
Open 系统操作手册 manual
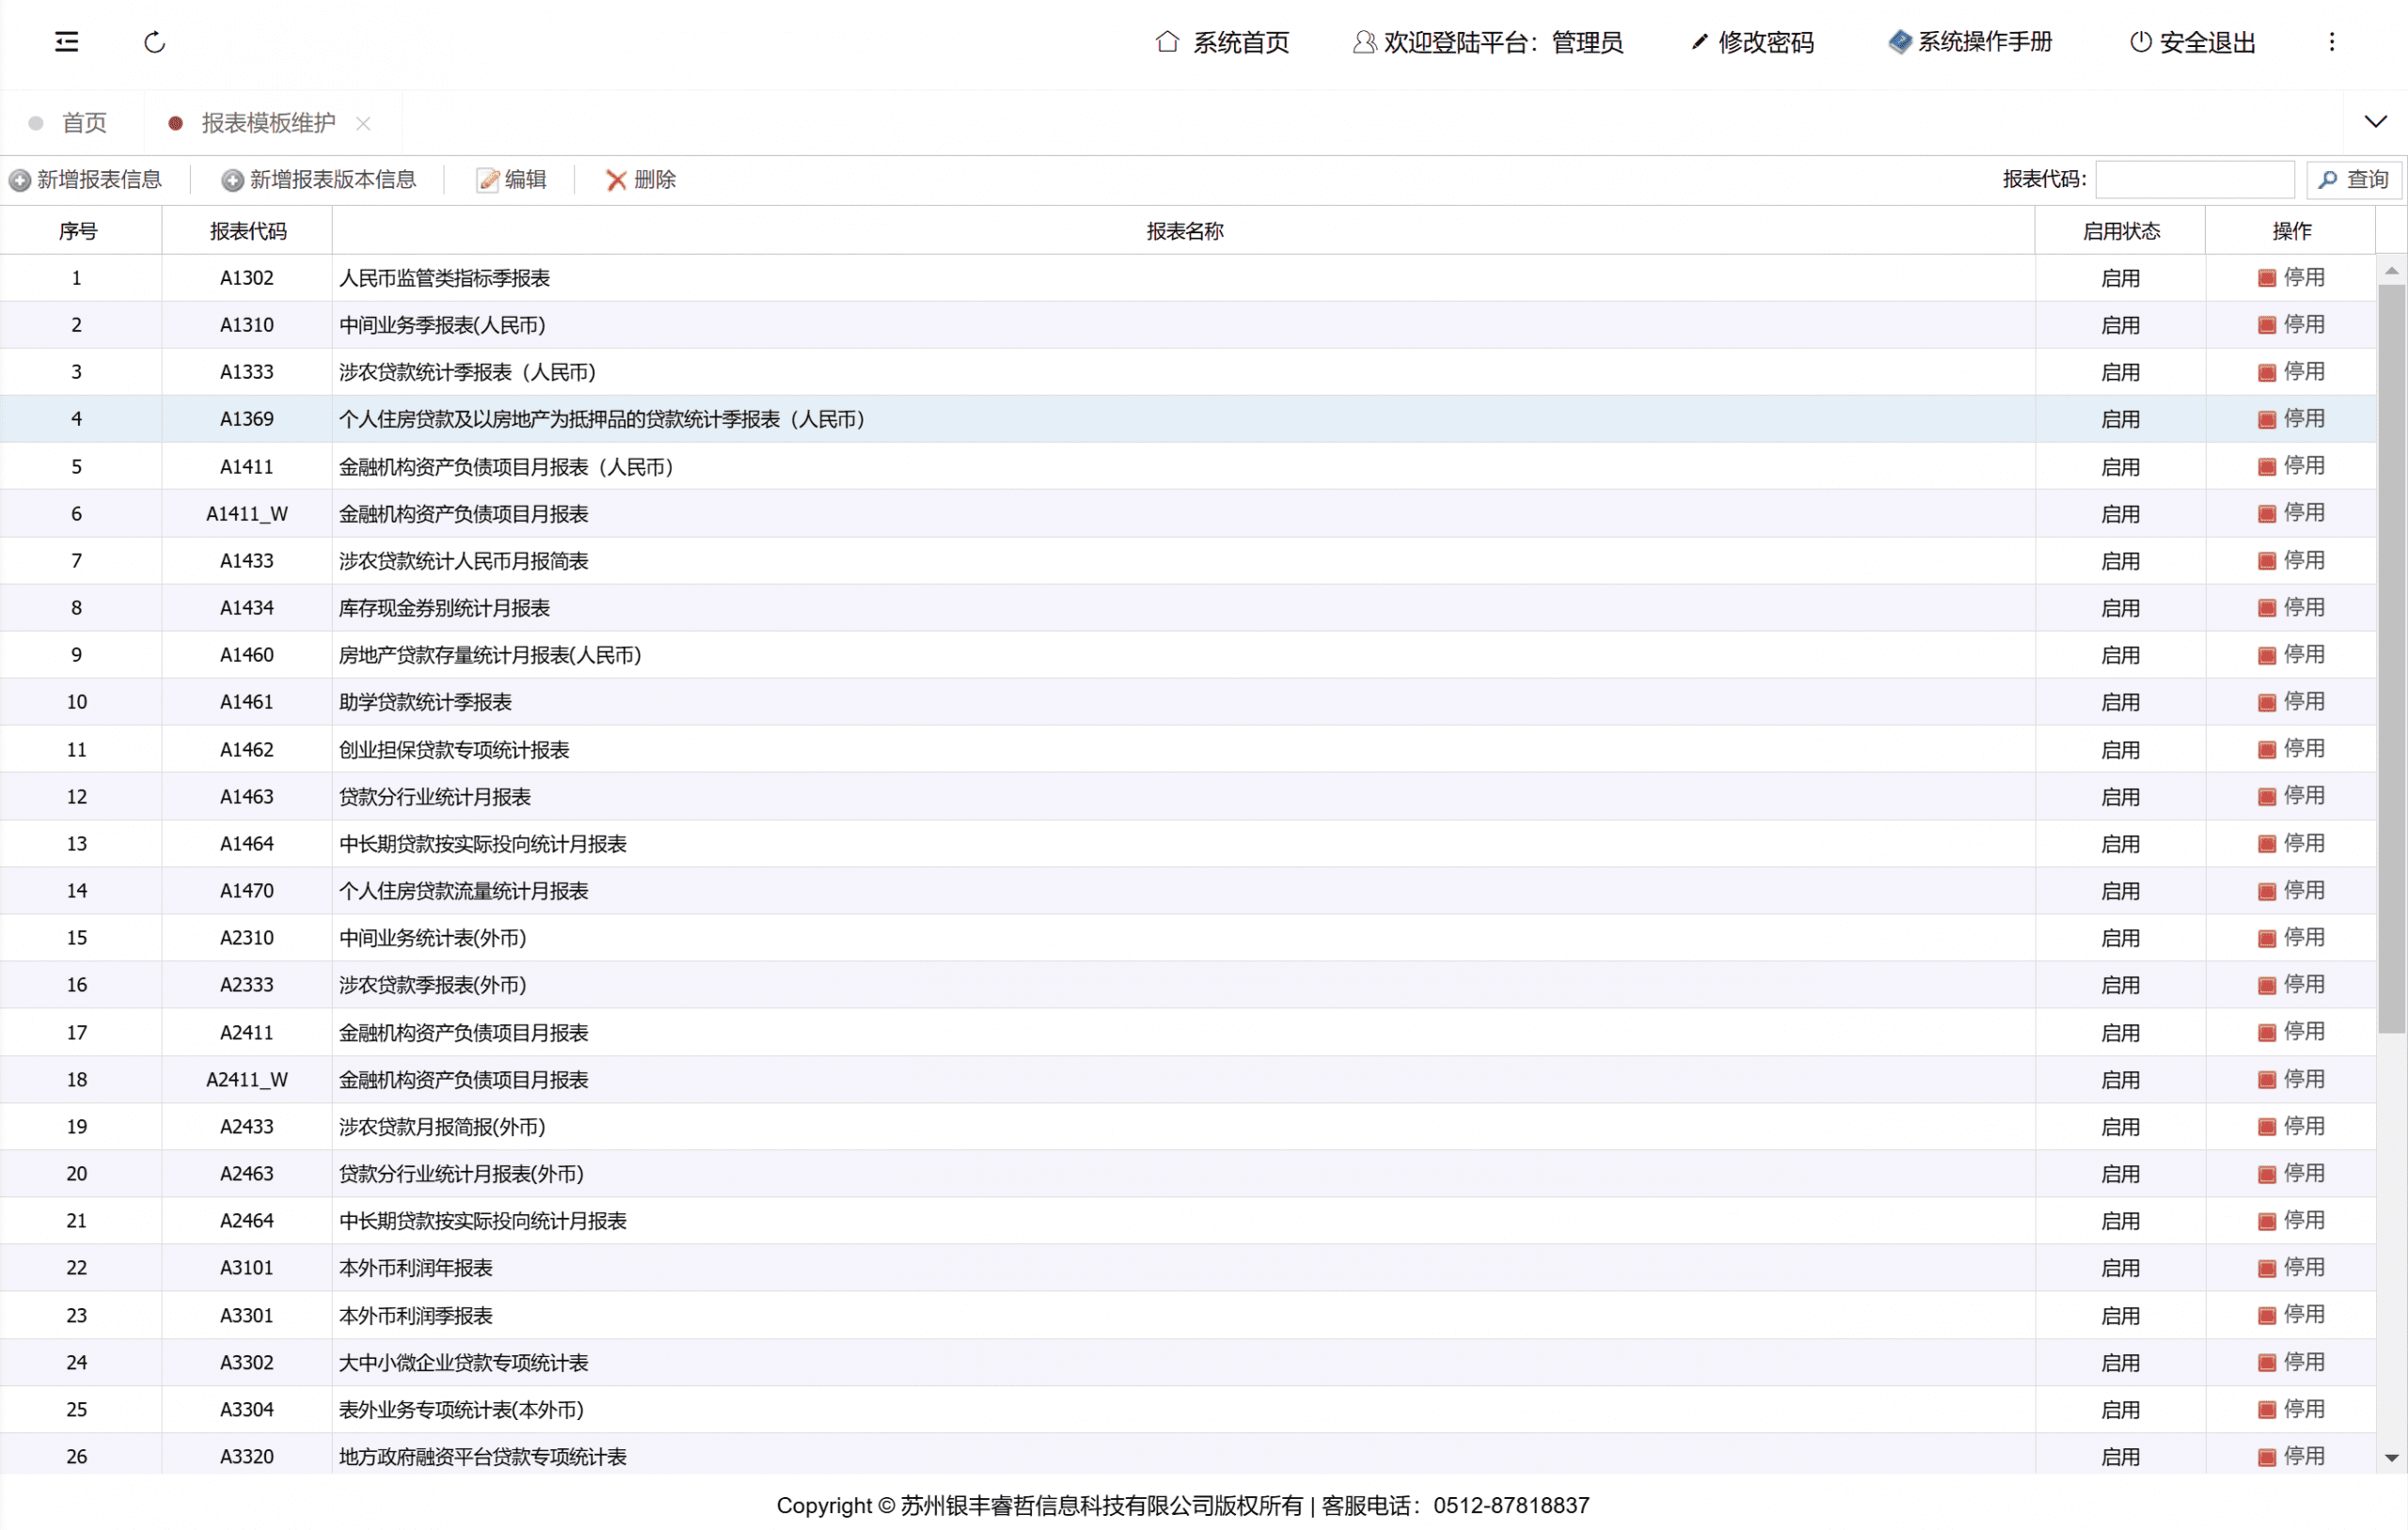pyautogui.click(x=1970, y=42)
